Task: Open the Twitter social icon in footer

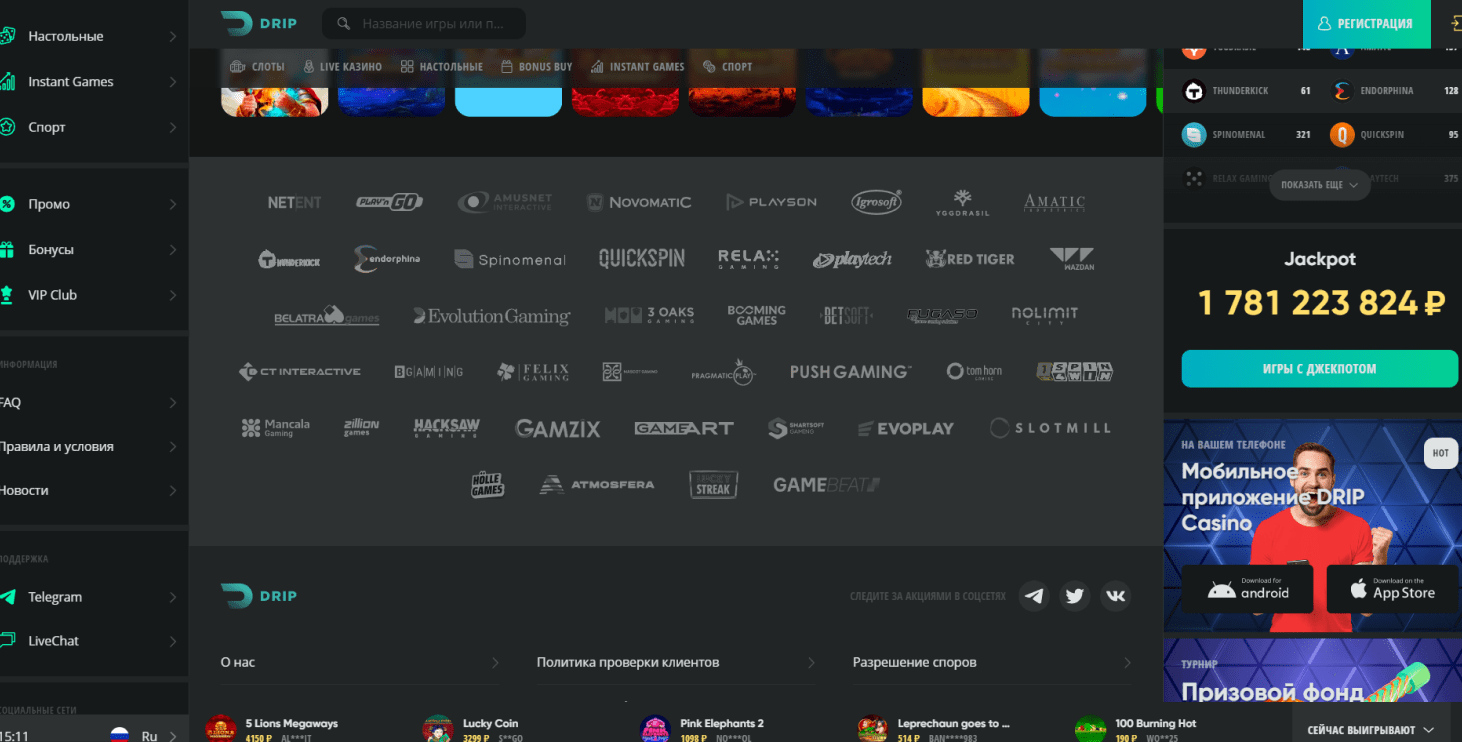Action: 1075,596
